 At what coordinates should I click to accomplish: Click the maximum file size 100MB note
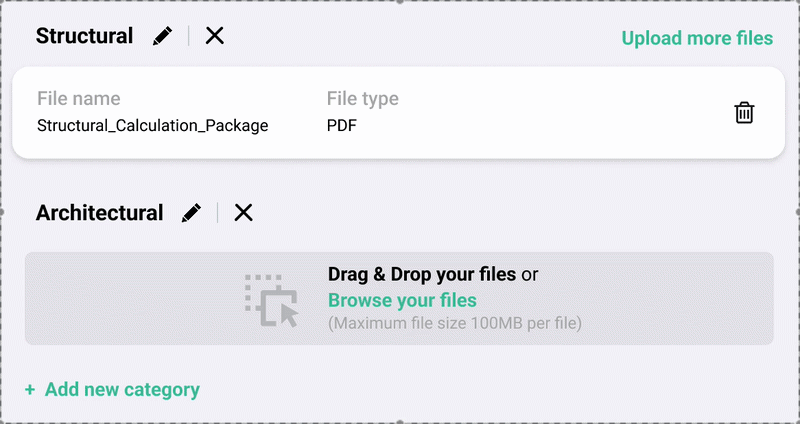(454, 323)
